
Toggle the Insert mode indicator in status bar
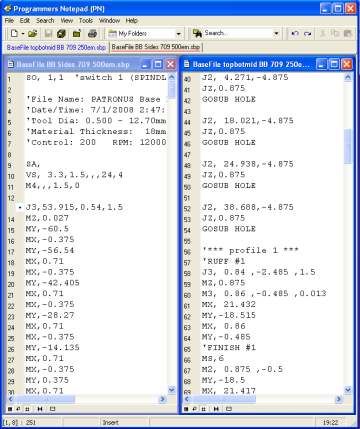(110, 422)
